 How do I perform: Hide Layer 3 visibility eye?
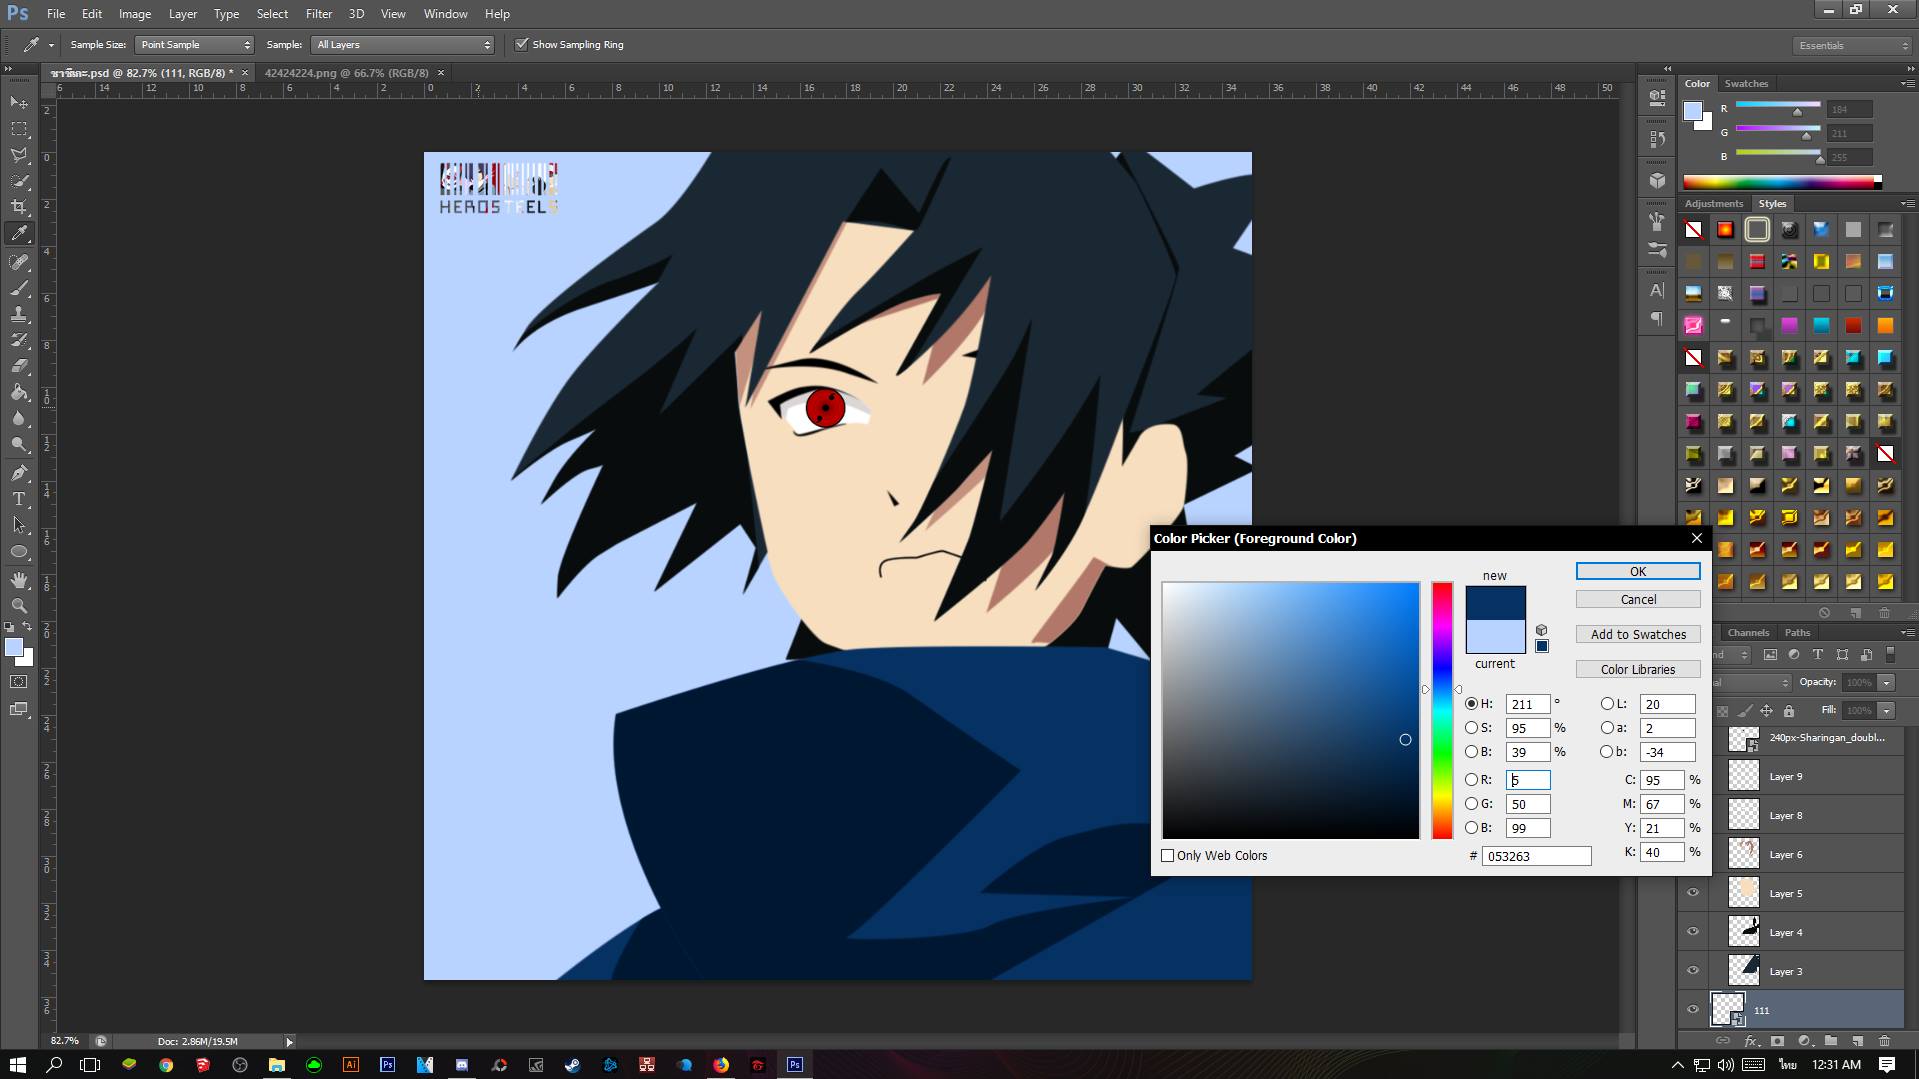pos(1693,971)
